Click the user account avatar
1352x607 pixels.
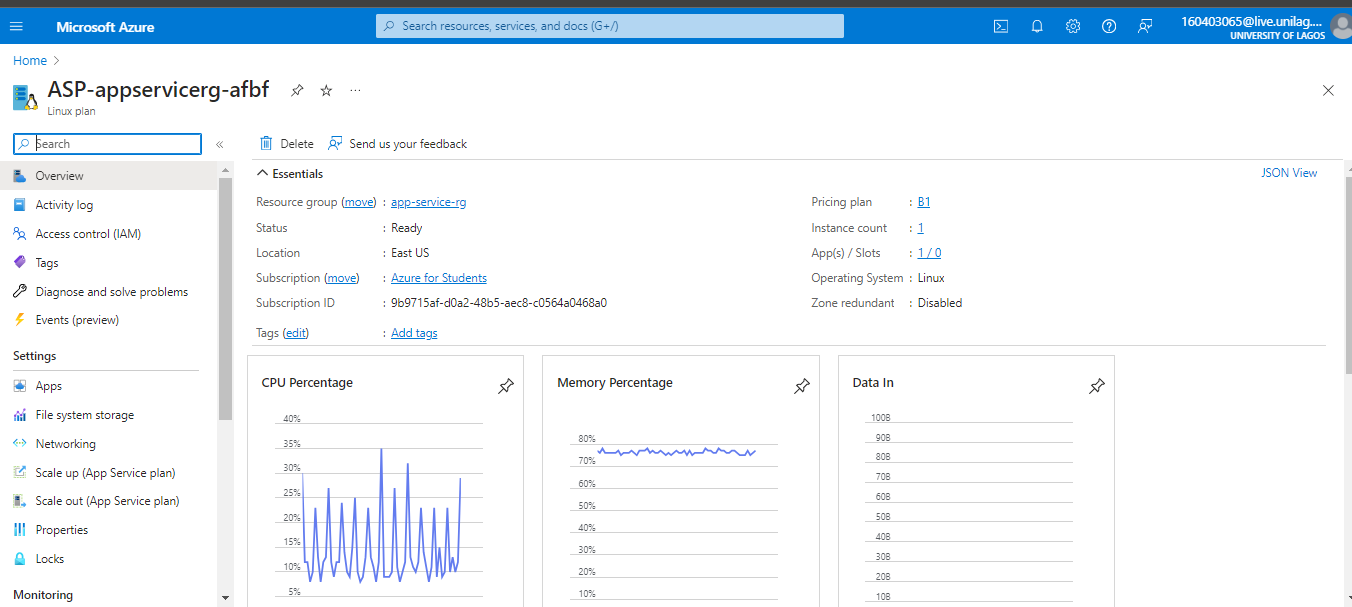pos(1342,26)
